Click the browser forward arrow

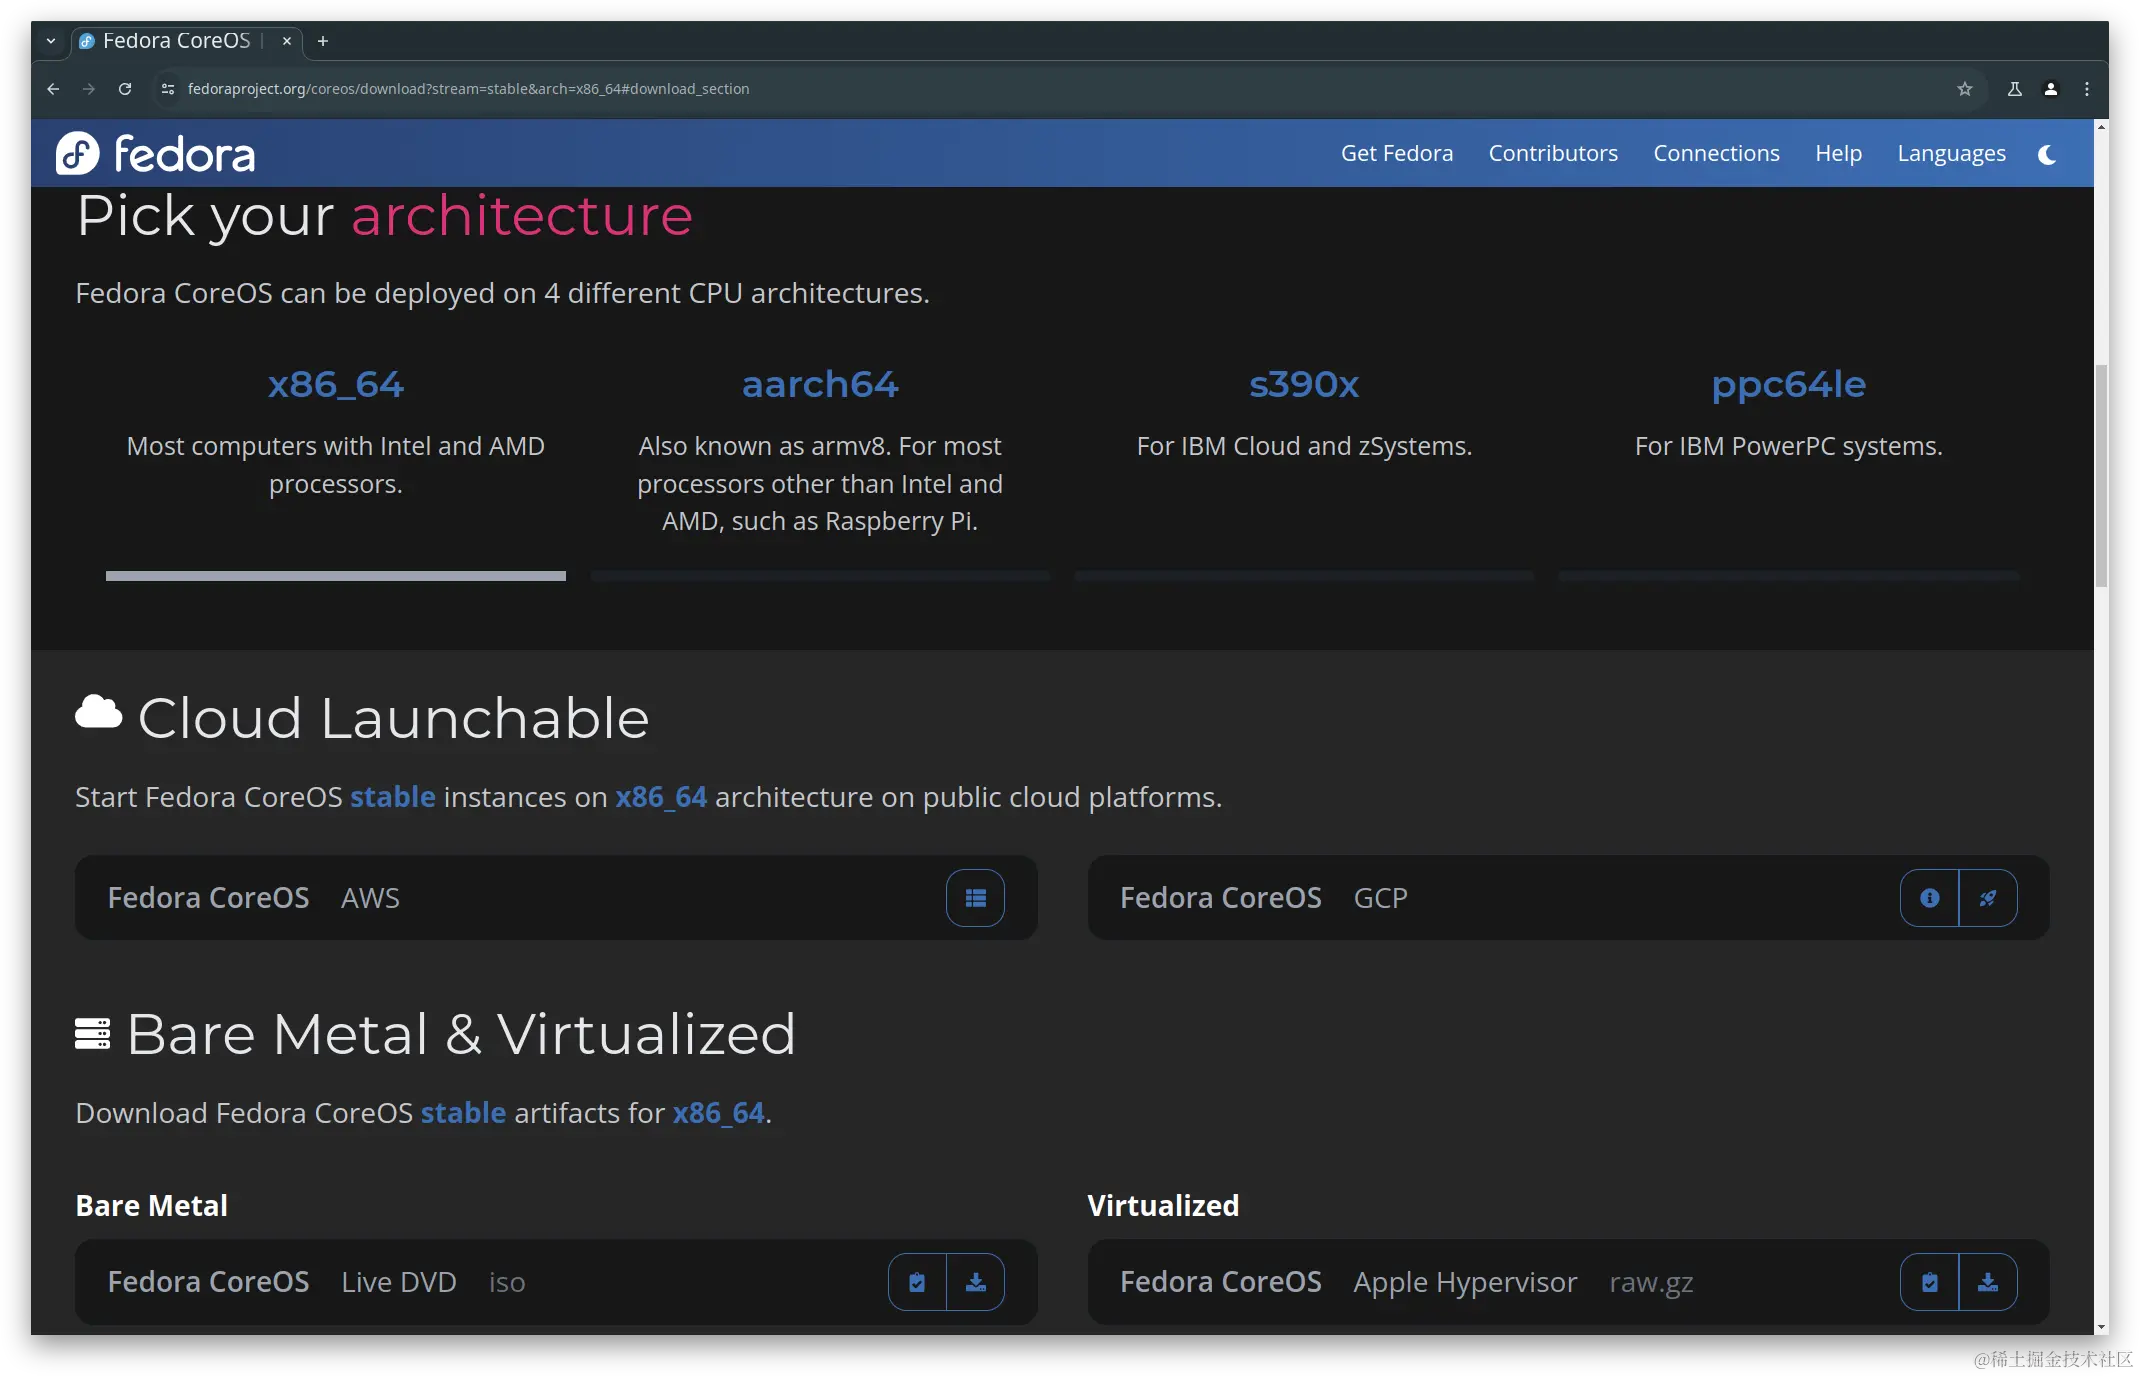(89, 89)
